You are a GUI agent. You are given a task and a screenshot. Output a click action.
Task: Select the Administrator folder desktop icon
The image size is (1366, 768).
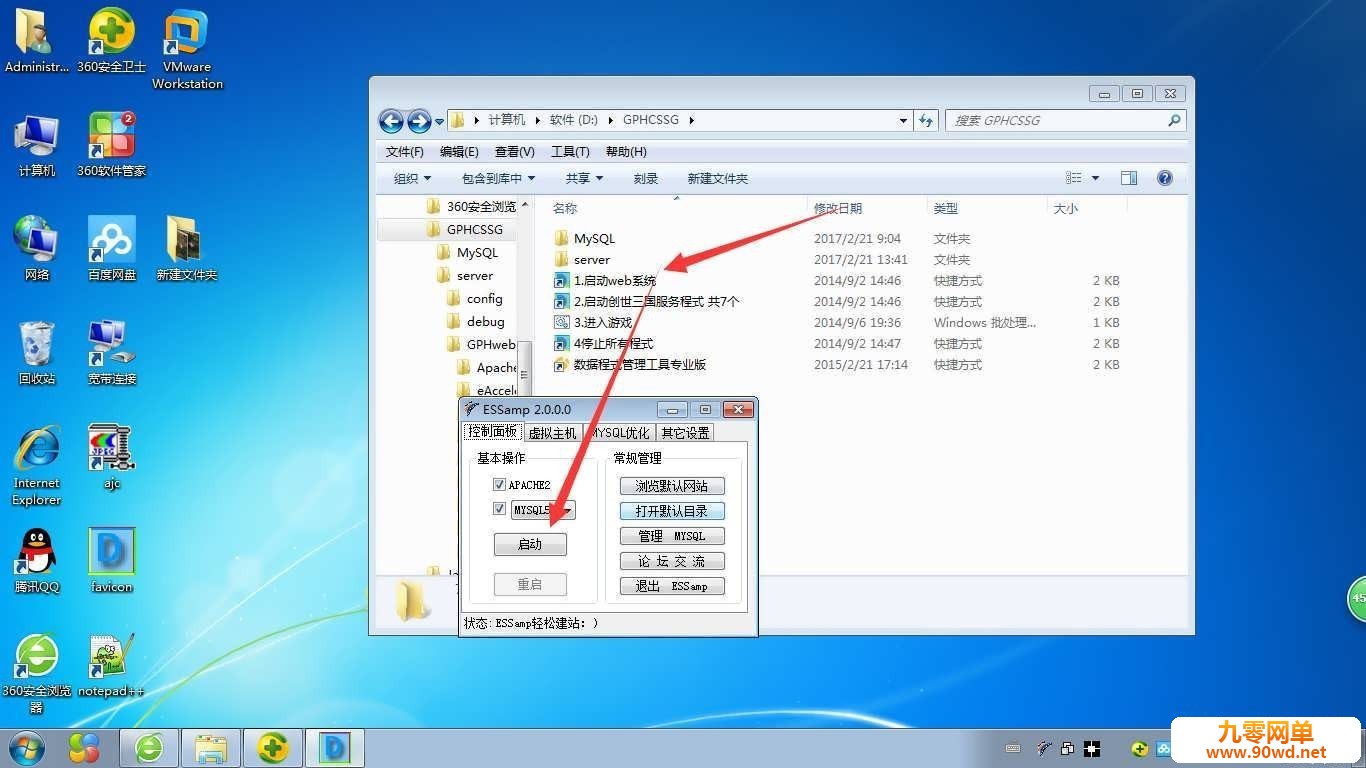[36, 40]
